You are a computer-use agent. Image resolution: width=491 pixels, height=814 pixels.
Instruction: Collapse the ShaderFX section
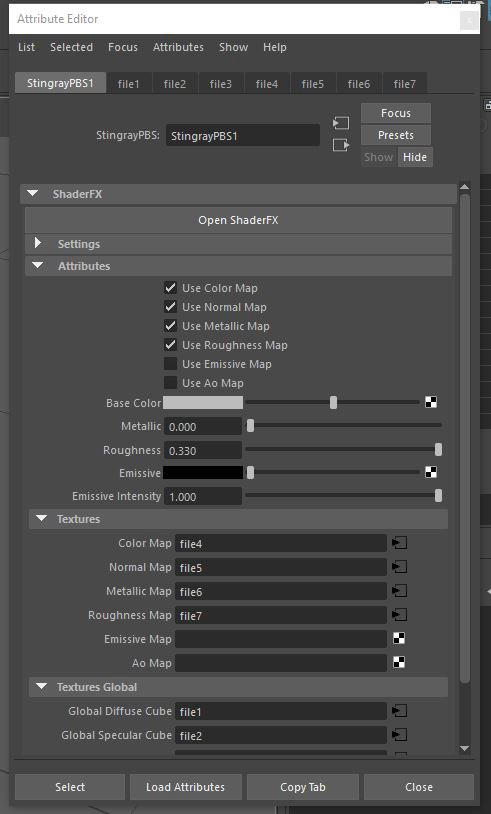click(x=33, y=194)
